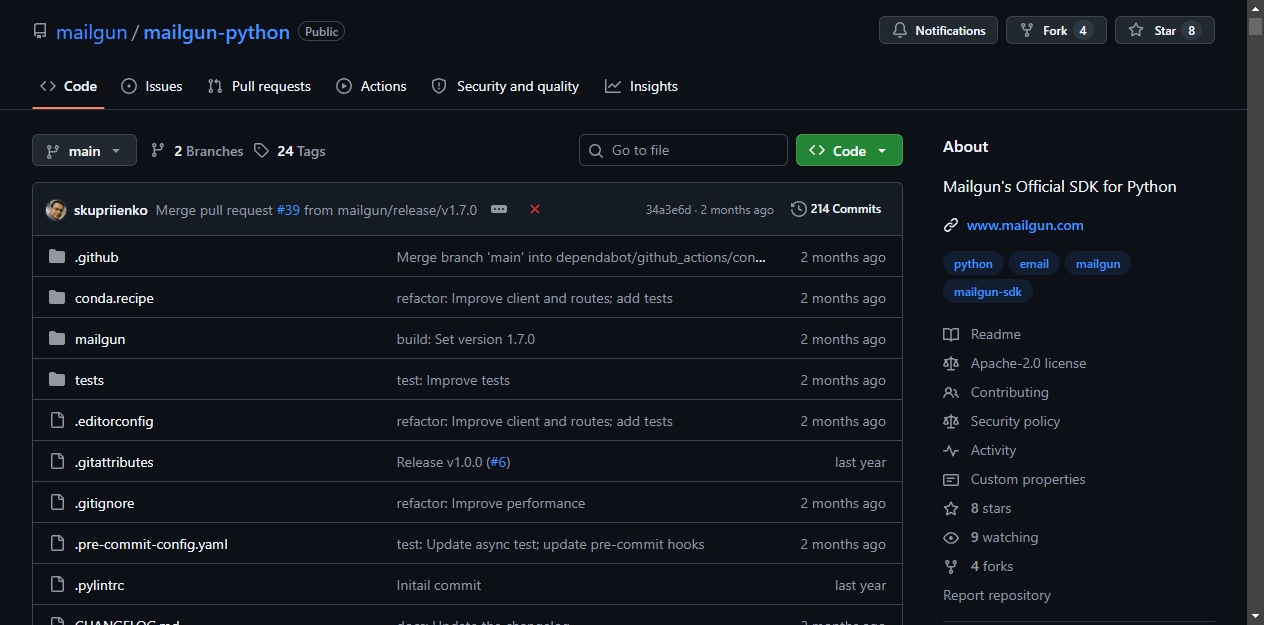Click the scrollbar down arrow
The image size is (1264, 625).
click(x=1255, y=616)
